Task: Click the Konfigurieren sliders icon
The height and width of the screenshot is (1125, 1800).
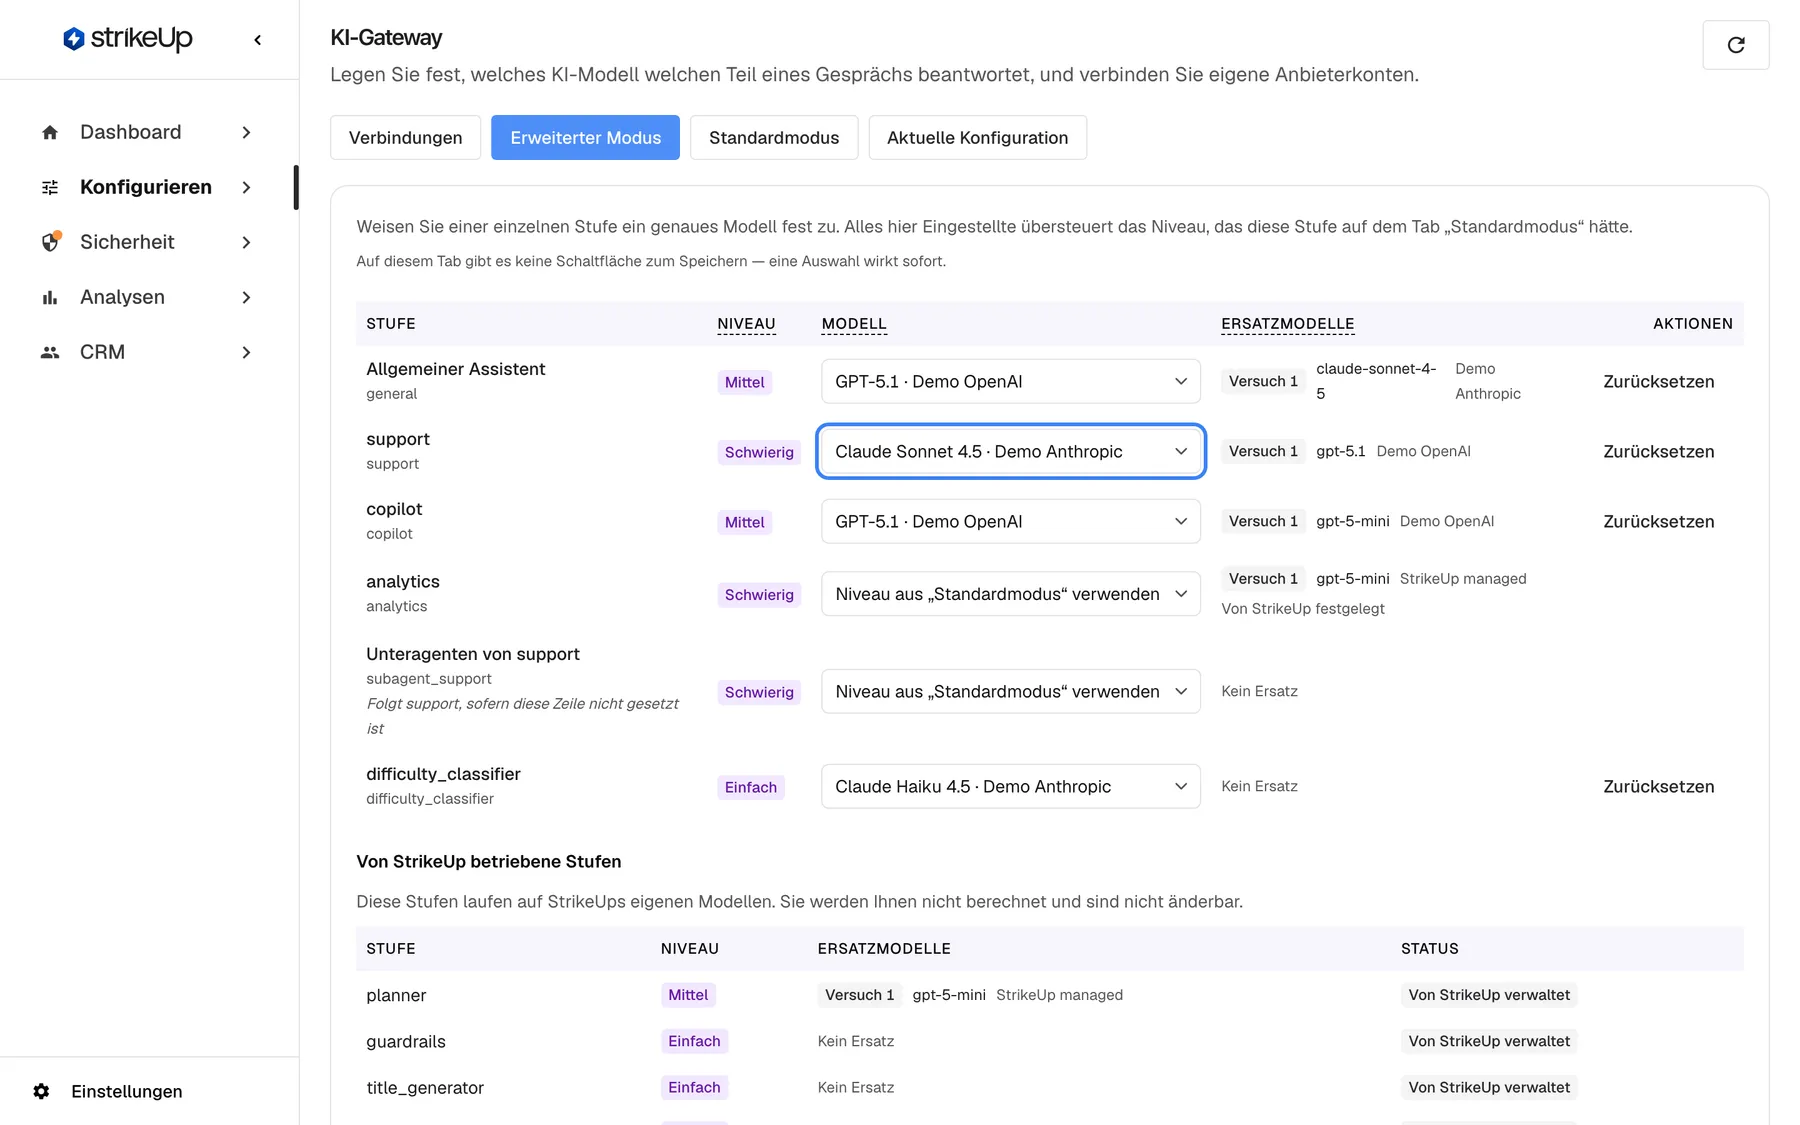Action: [x=50, y=187]
